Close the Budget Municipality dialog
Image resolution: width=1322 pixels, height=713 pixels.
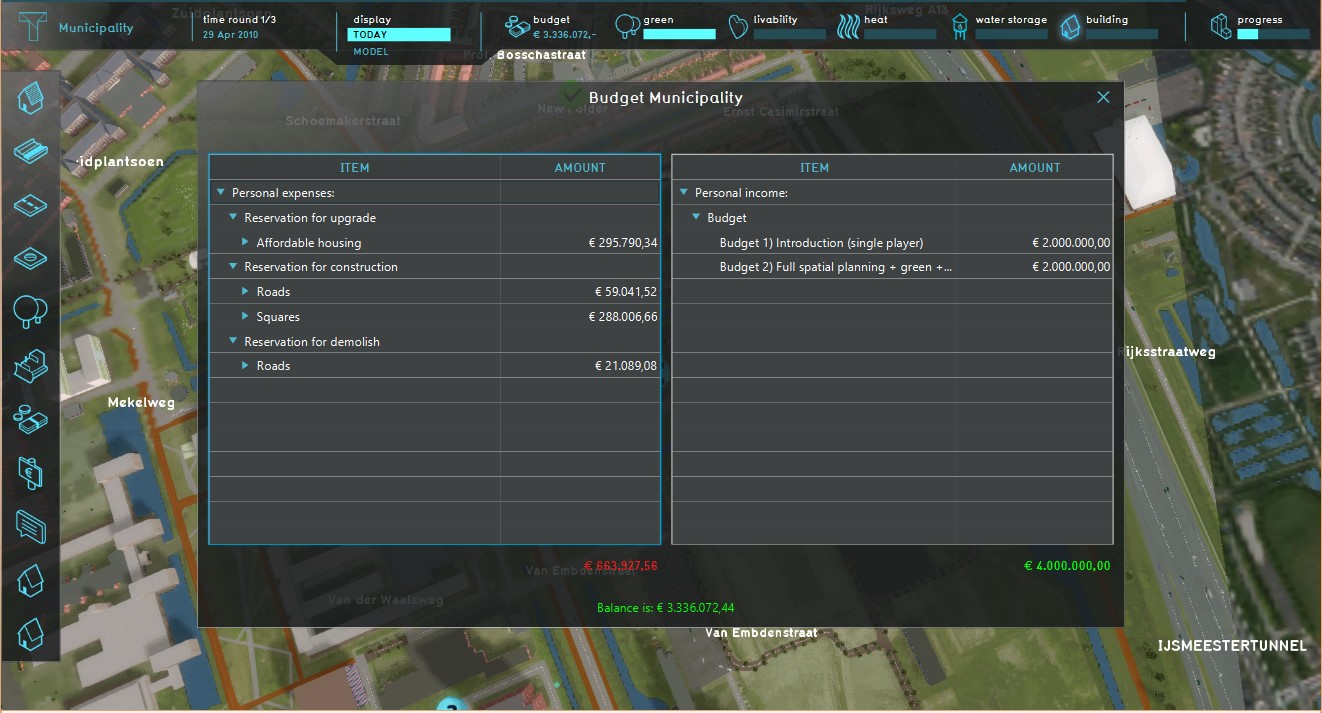pos(1103,97)
